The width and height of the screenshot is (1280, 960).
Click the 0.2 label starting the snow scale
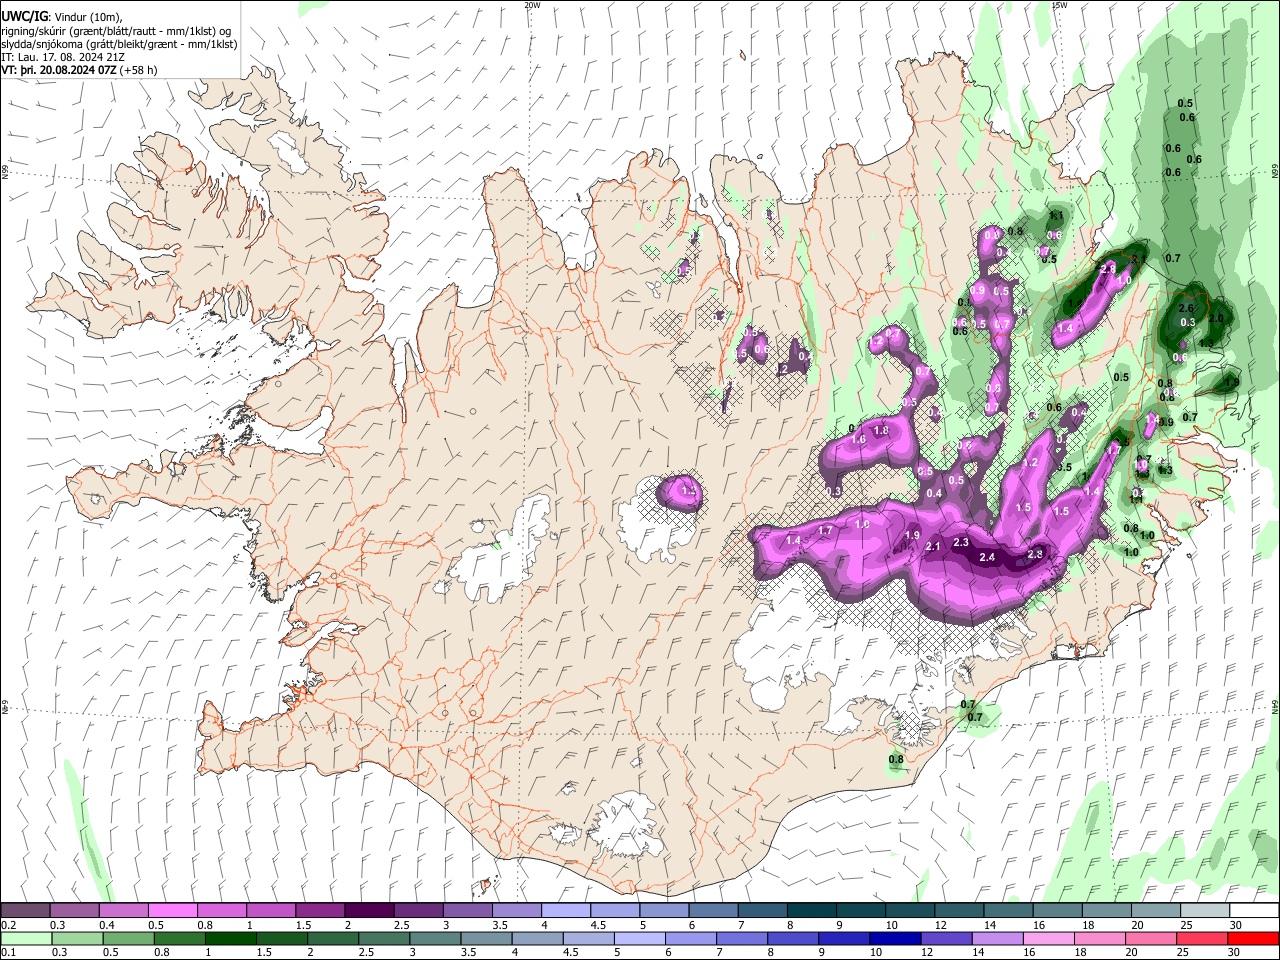click(x=8, y=925)
